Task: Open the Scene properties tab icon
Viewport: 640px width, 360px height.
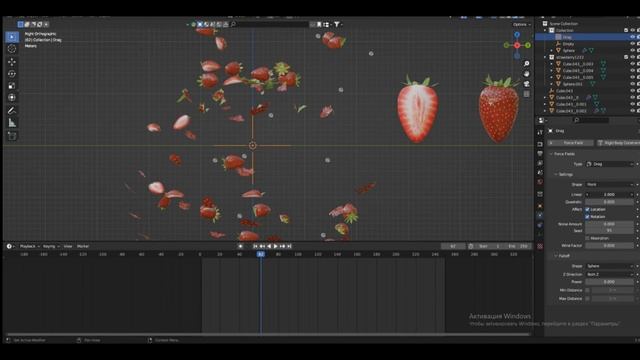Action: pyautogui.click(x=540, y=172)
